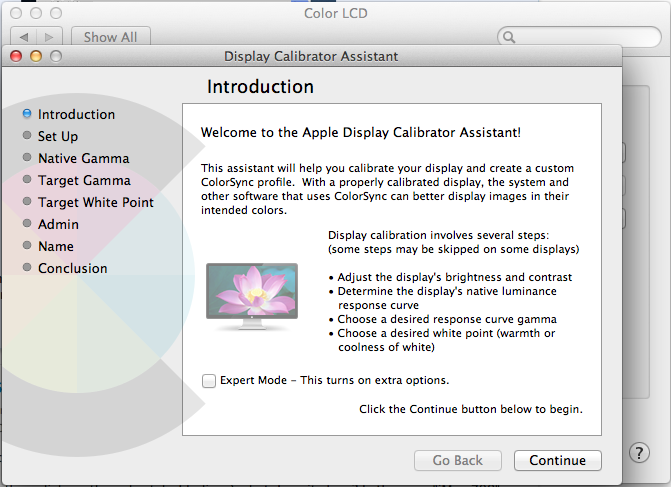Click the Native Gamma step bullet
671x487 pixels.
pos(26,158)
